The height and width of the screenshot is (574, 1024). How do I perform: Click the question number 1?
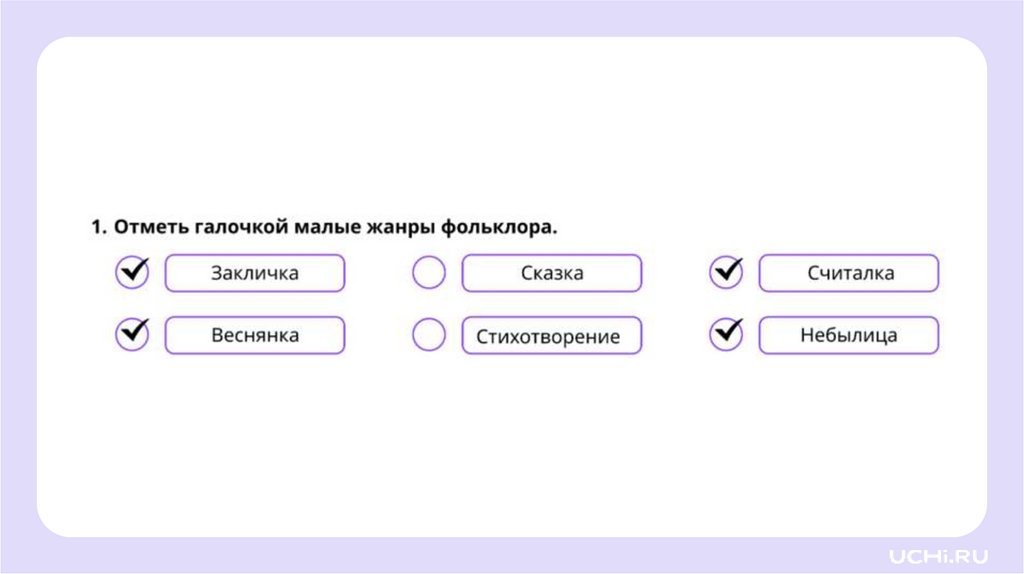[97, 228]
